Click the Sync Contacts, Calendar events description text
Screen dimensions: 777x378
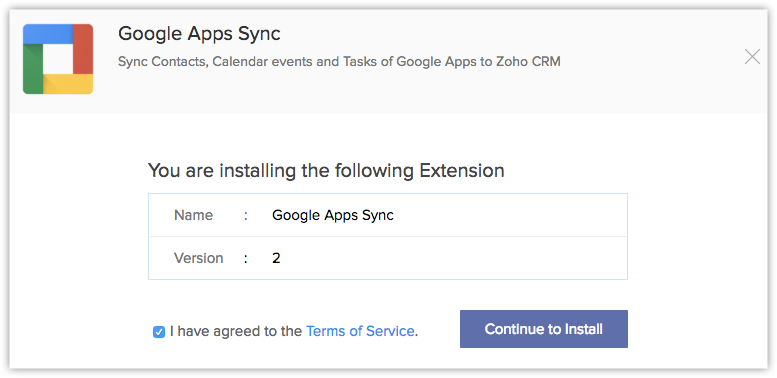(339, 62)
